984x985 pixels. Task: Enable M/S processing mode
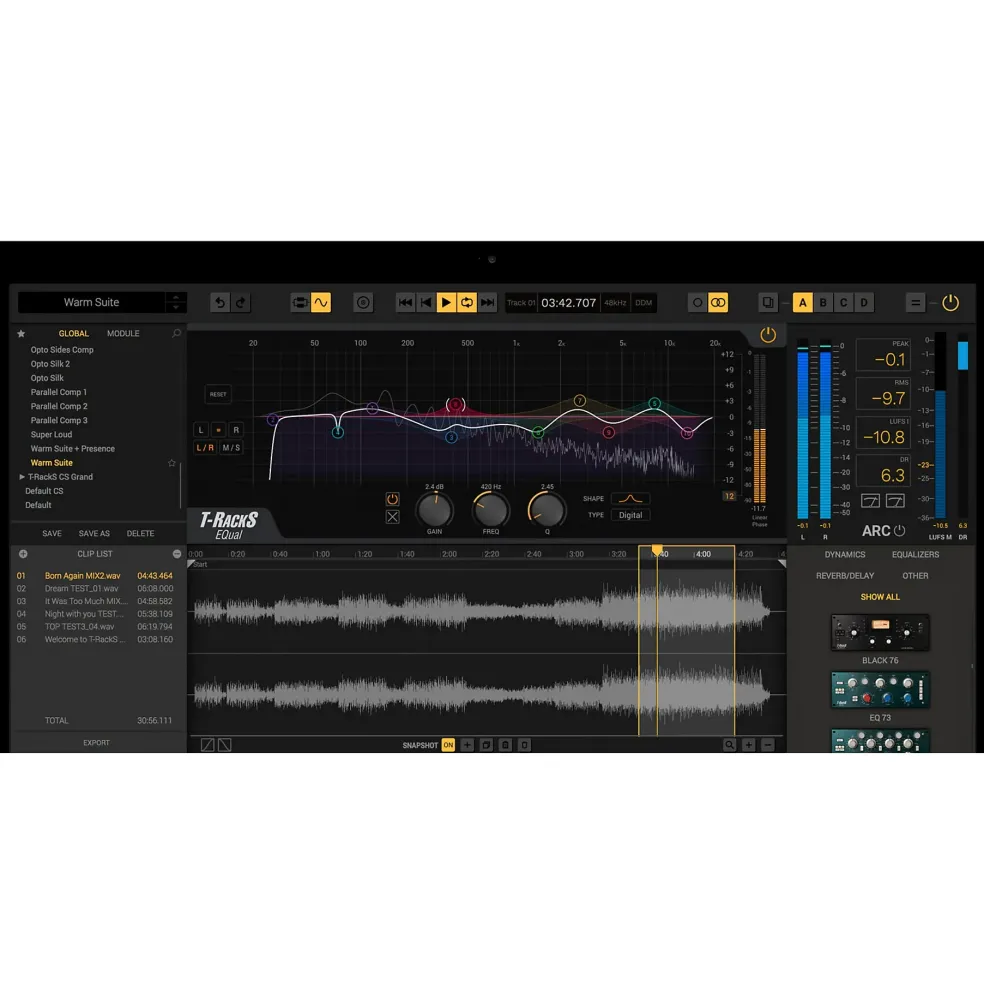pos(231,448)
